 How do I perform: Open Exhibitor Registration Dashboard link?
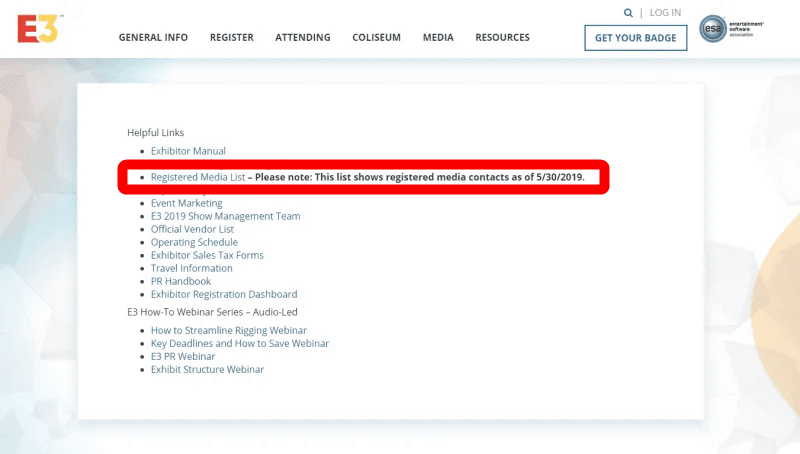click(224, 294)
